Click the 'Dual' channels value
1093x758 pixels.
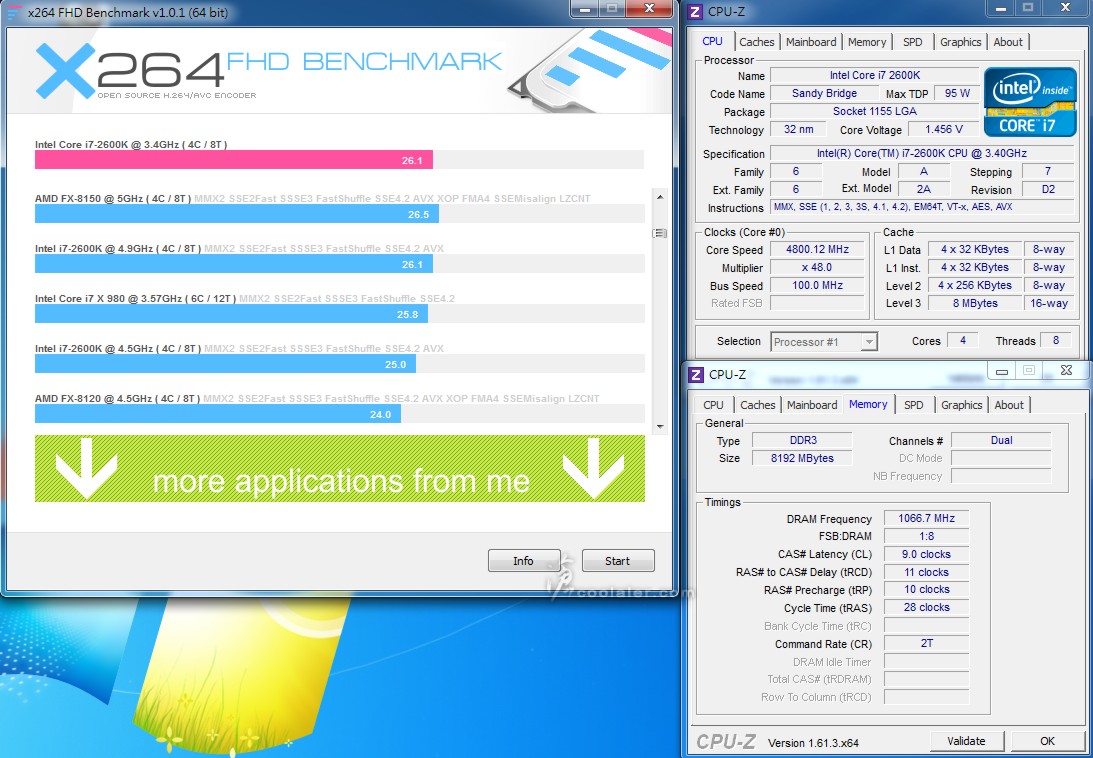[x=1001, y=441]
